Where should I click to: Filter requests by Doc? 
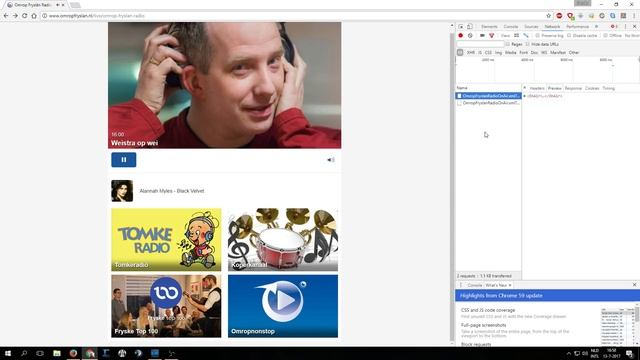click(x=534, y=52)
